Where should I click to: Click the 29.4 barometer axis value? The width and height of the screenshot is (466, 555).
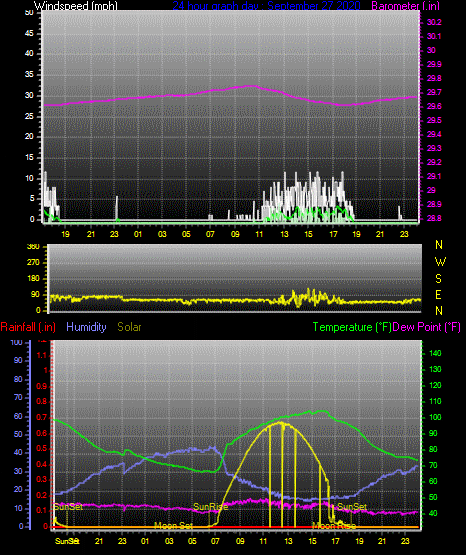pos(434,134)
